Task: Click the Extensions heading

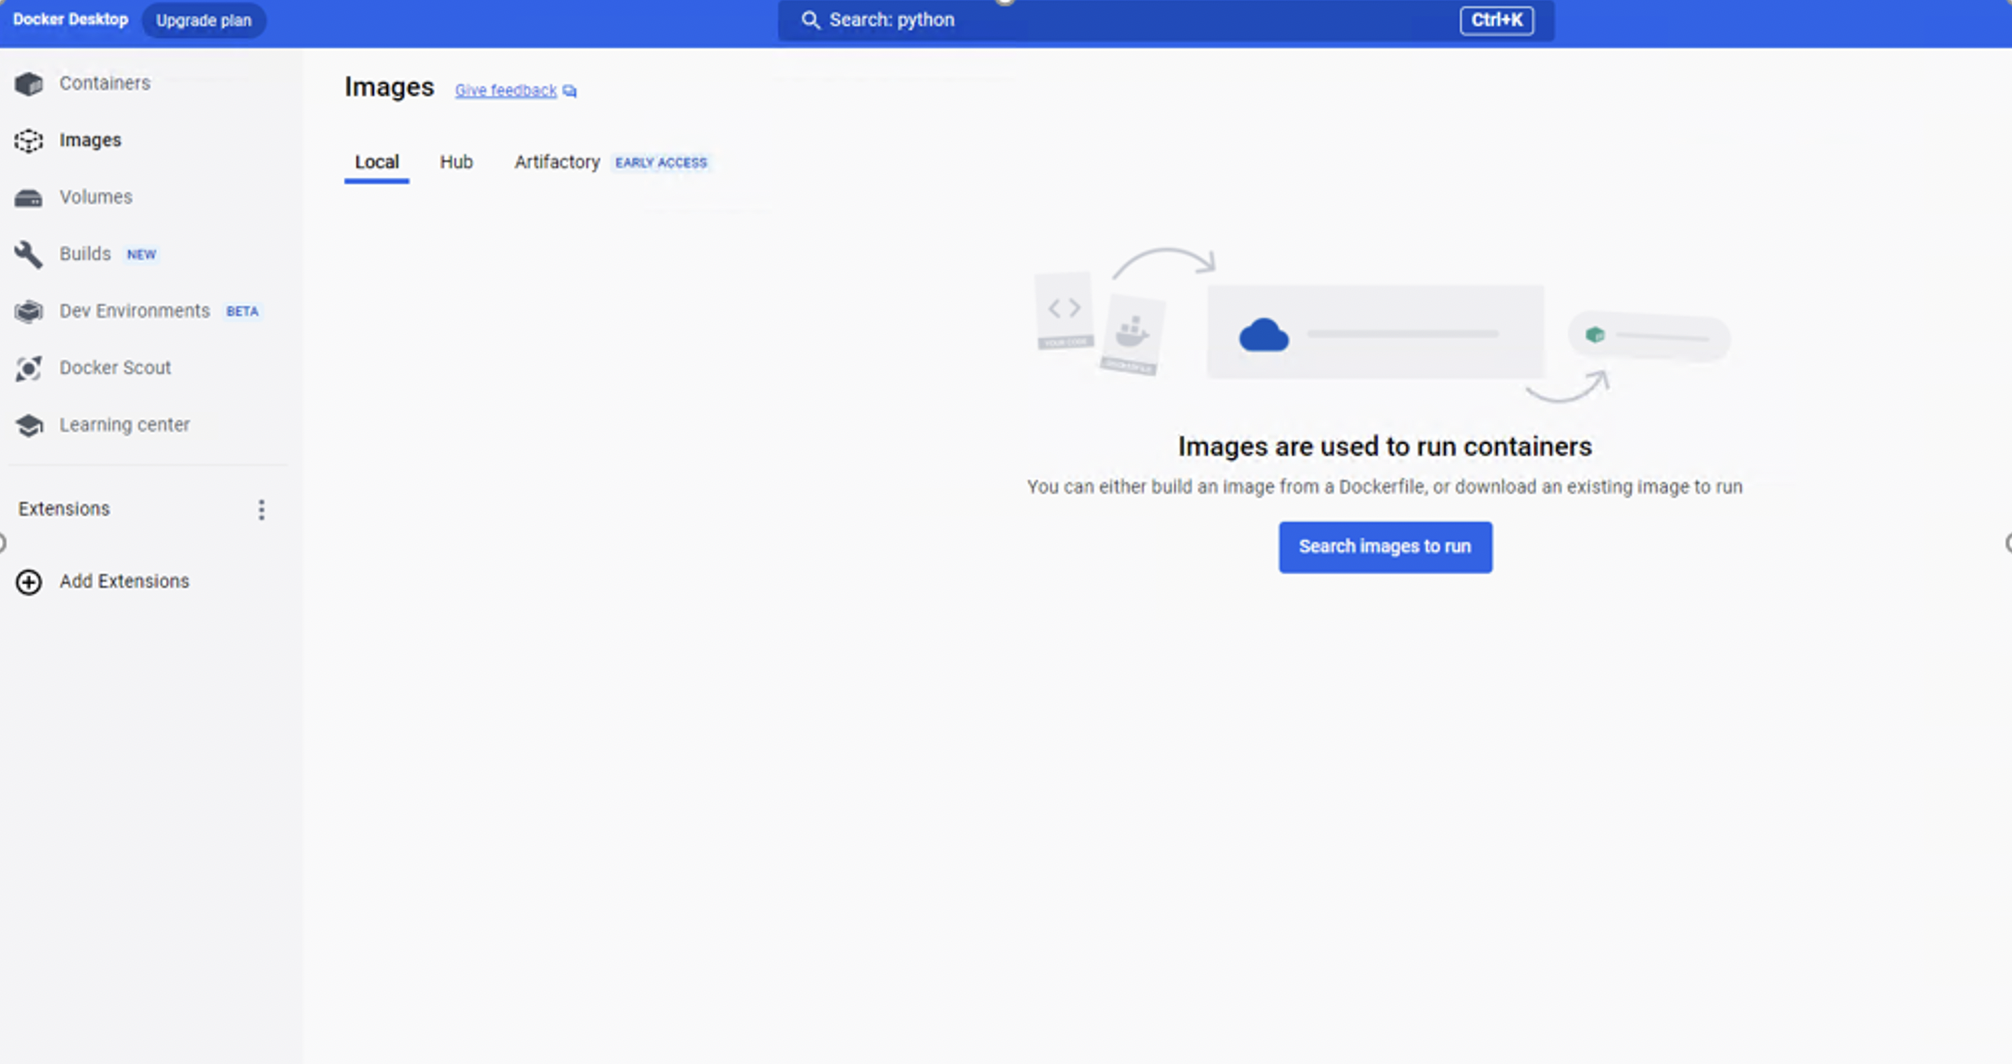Action: click(x=64, y=509)
